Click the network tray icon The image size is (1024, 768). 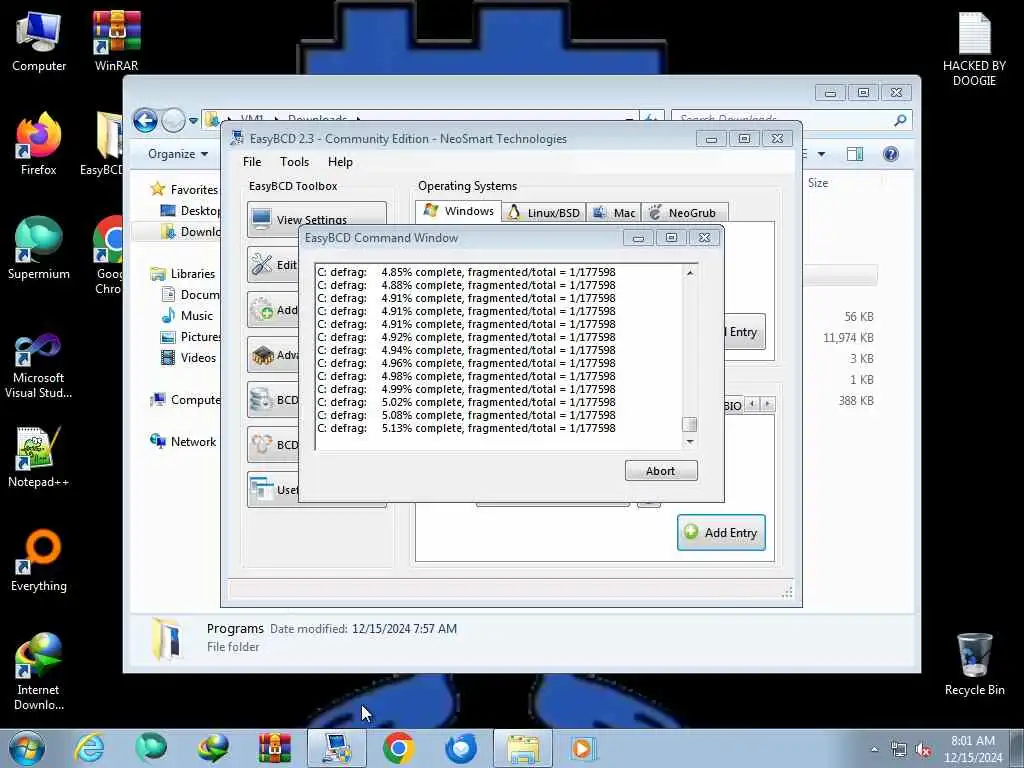point(899,750)
